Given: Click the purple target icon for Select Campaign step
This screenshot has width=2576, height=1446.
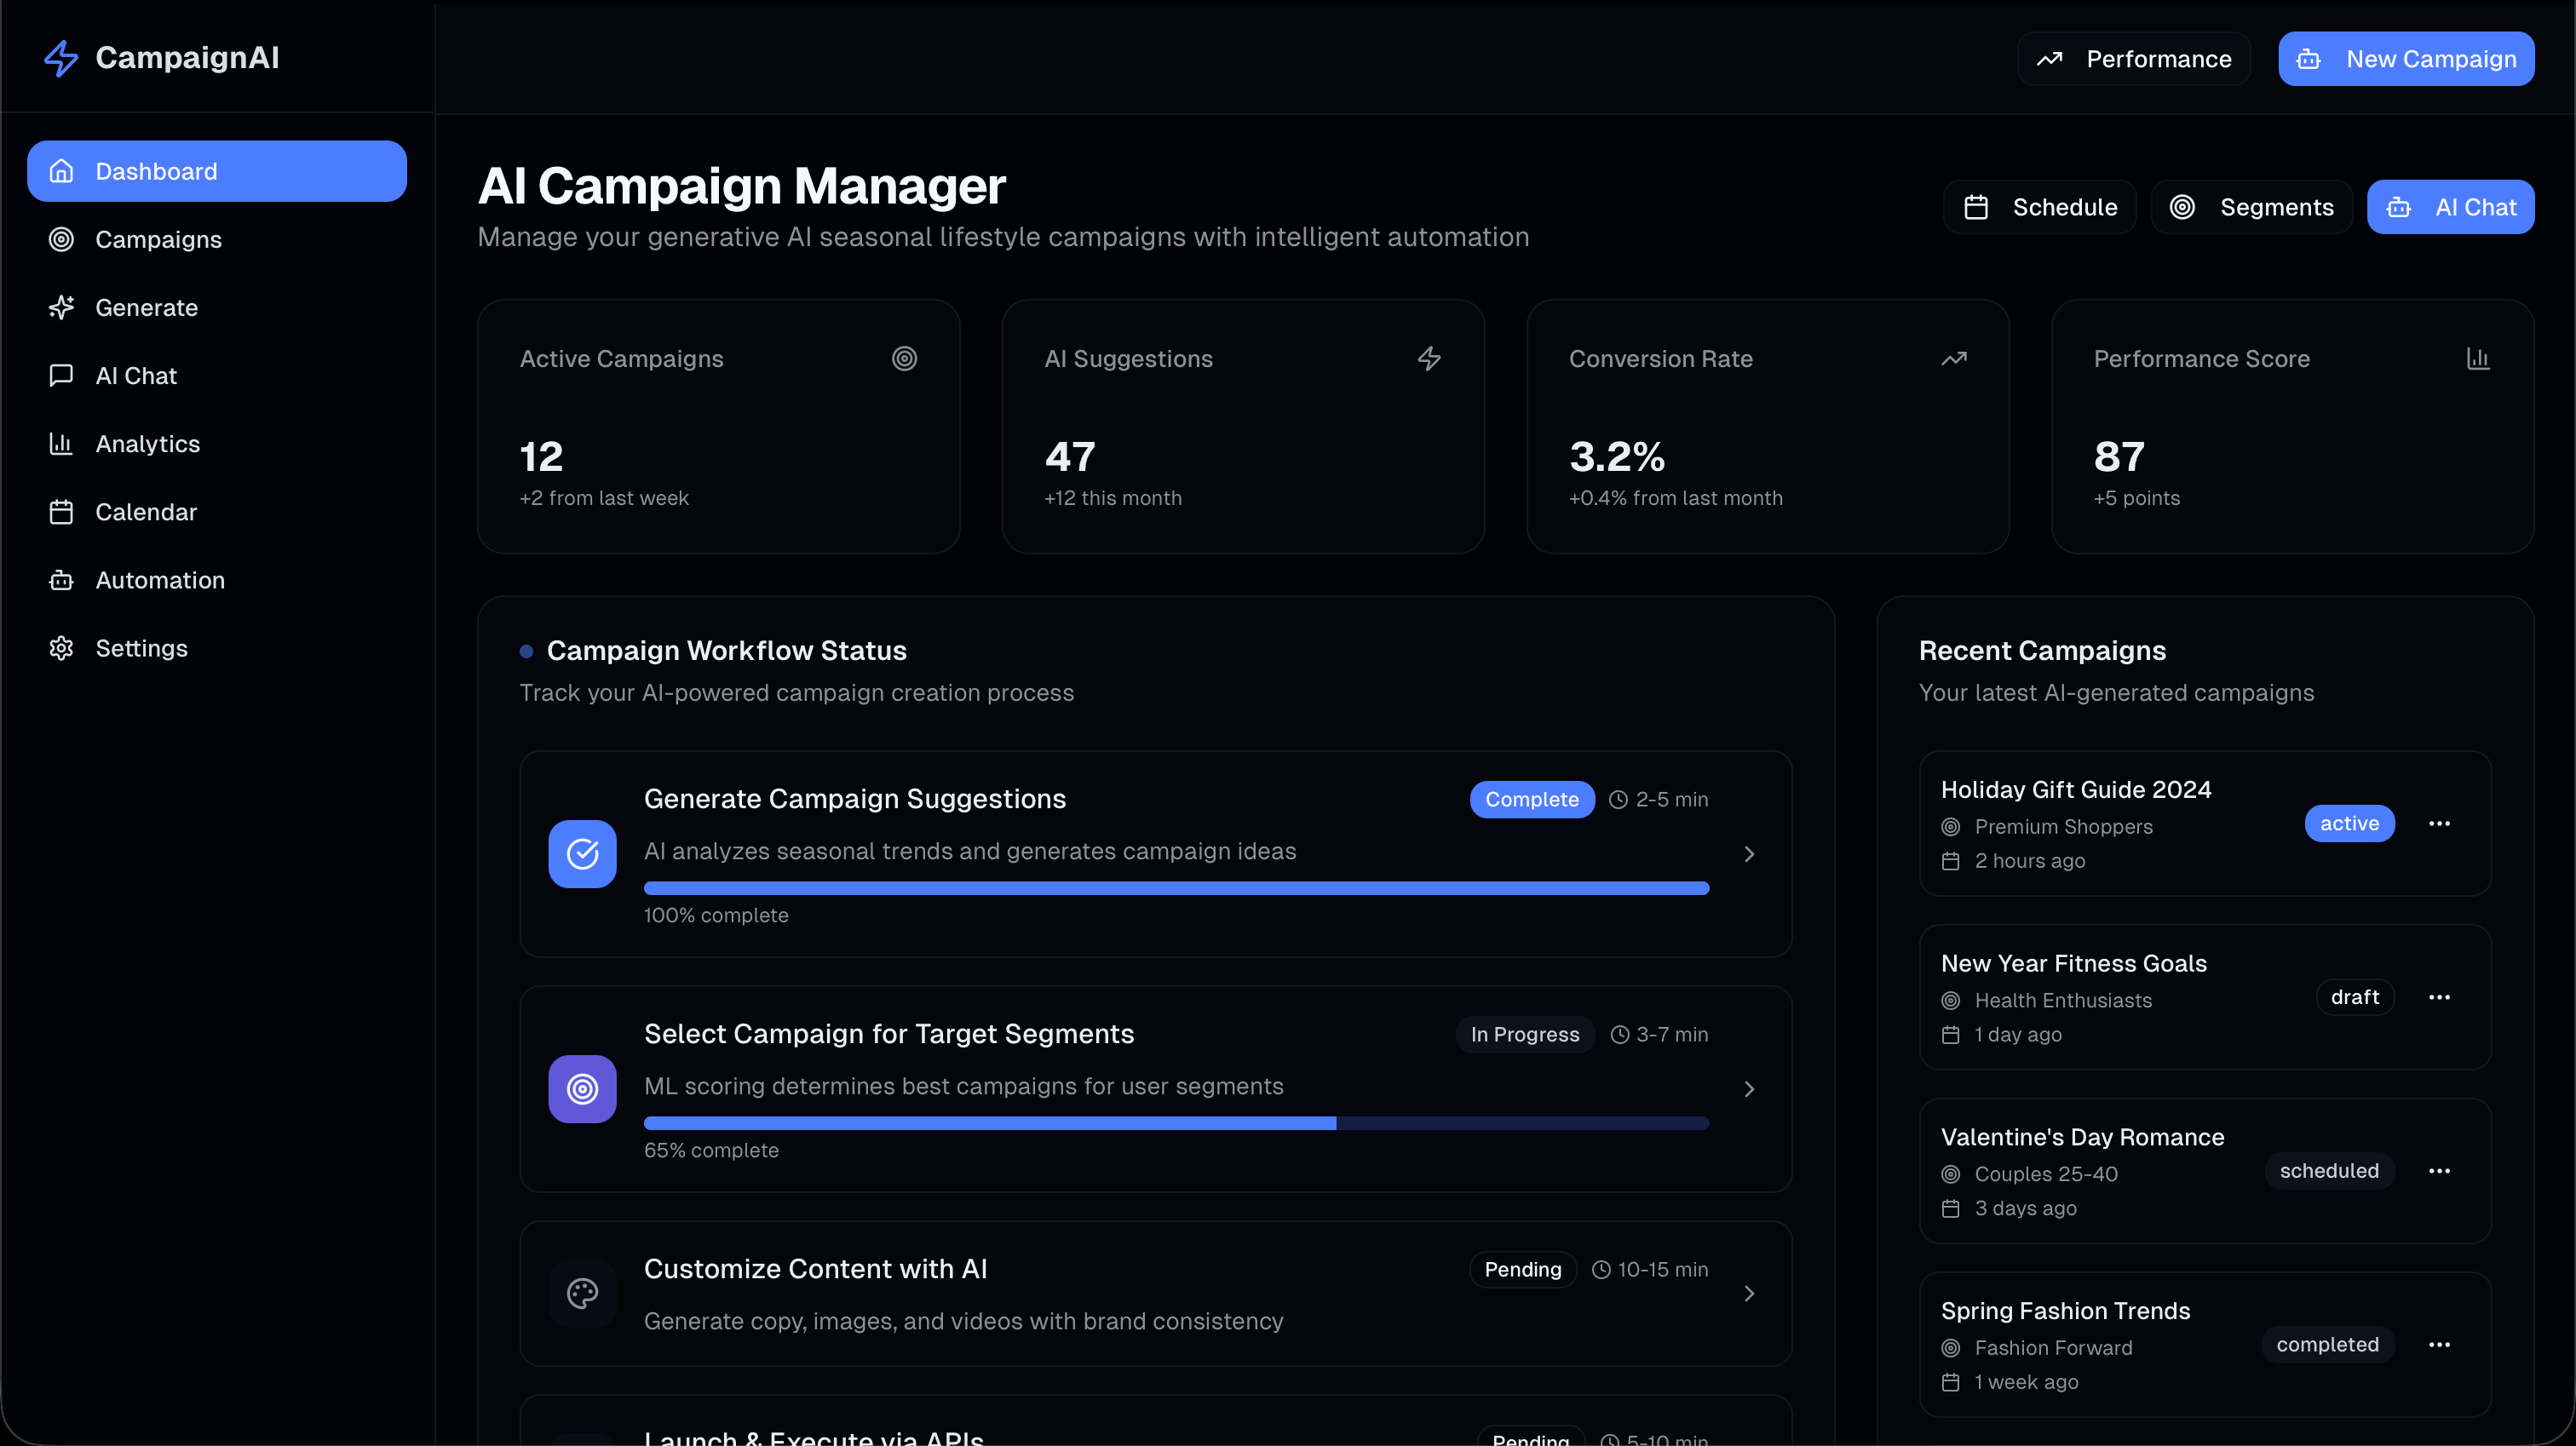Looking at the screenshot, I should pyautogui.click(x=582, y=1089).
